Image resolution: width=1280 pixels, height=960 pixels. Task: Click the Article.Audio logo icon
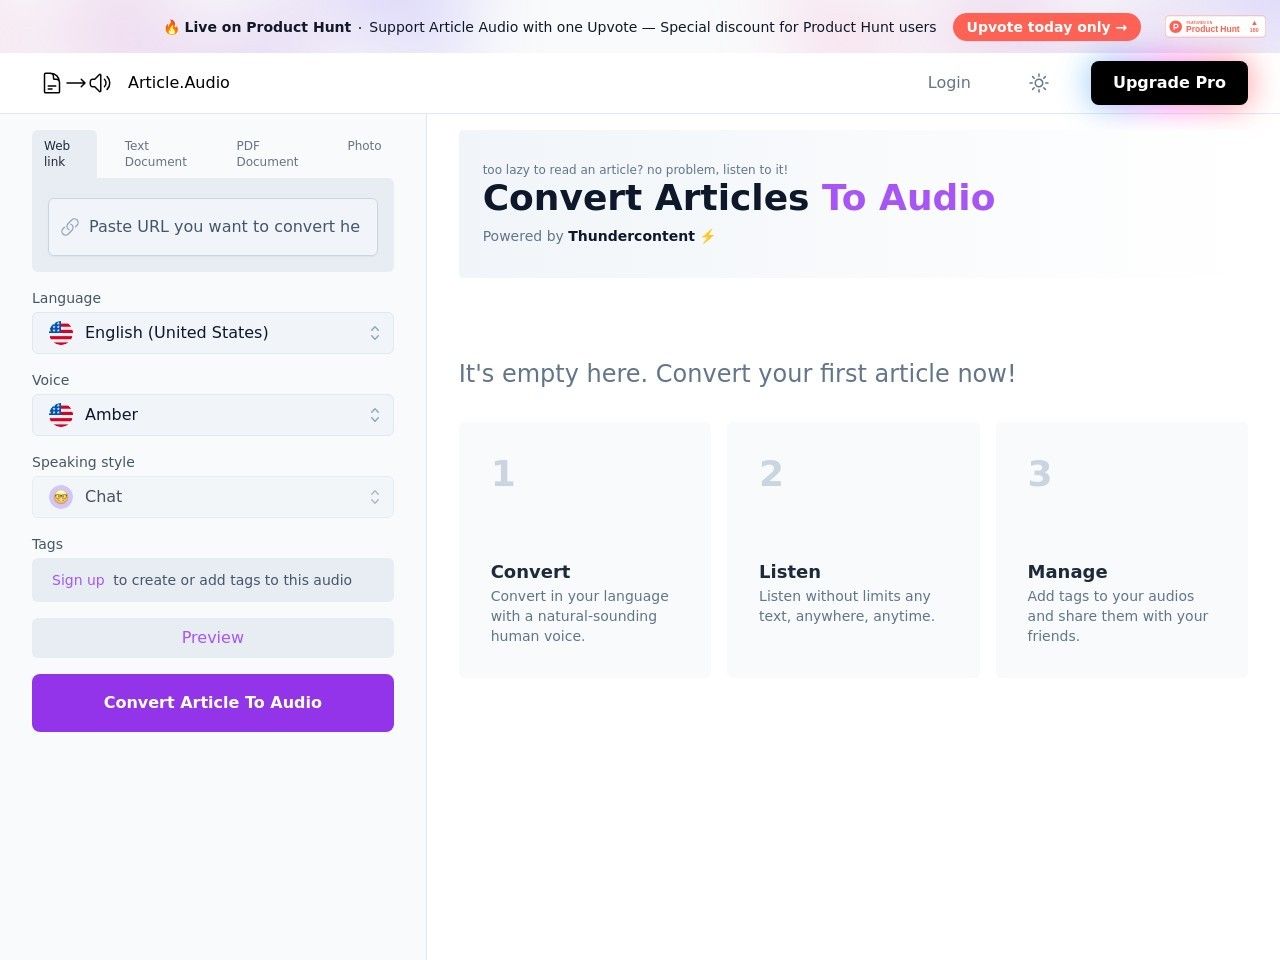[x=76, y=83]
